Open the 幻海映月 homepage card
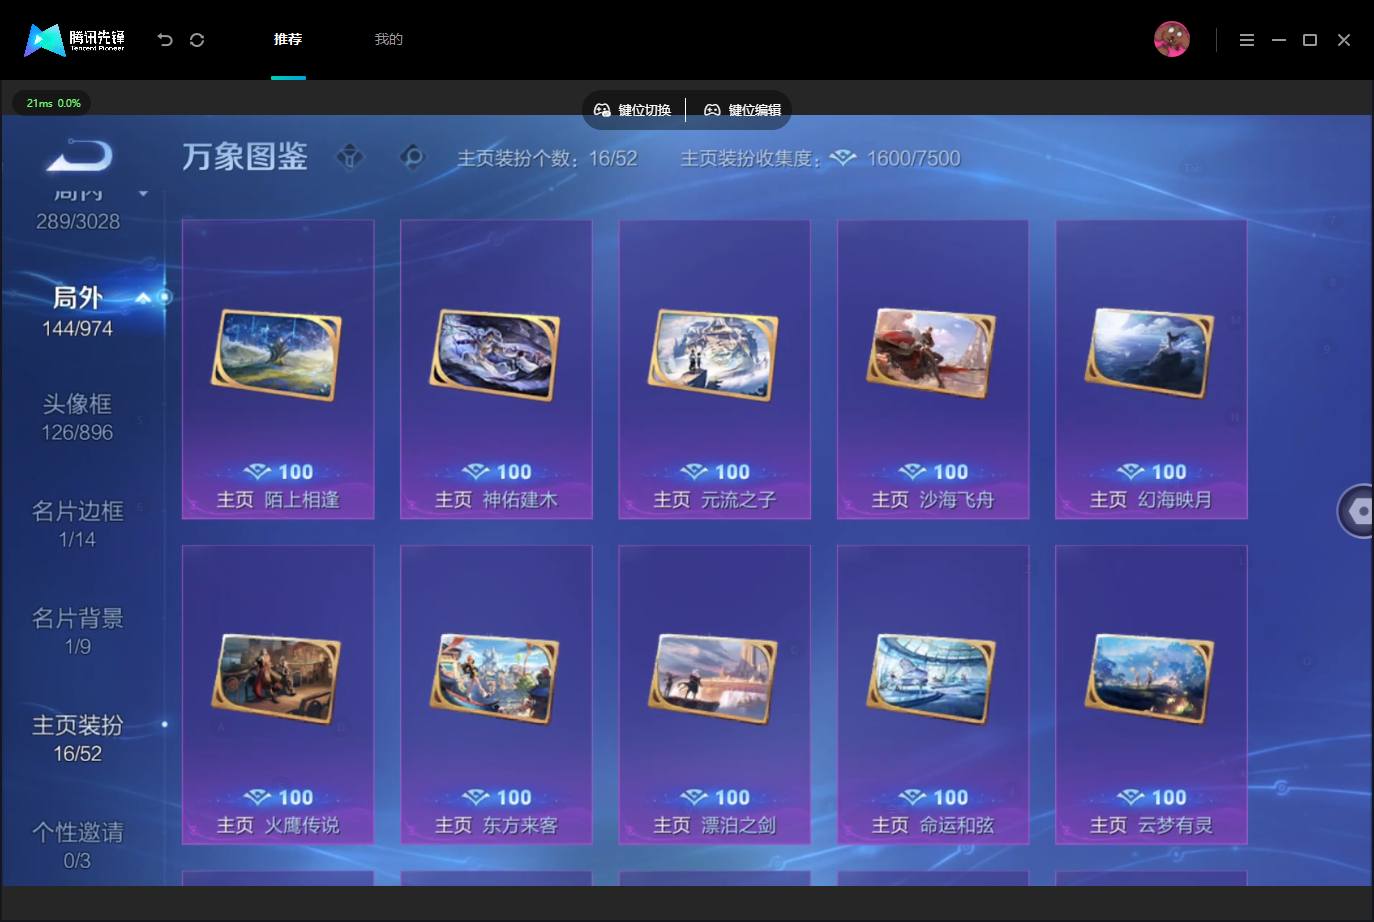Screen dimensions: 1374x922 (x=1151, y=369)
